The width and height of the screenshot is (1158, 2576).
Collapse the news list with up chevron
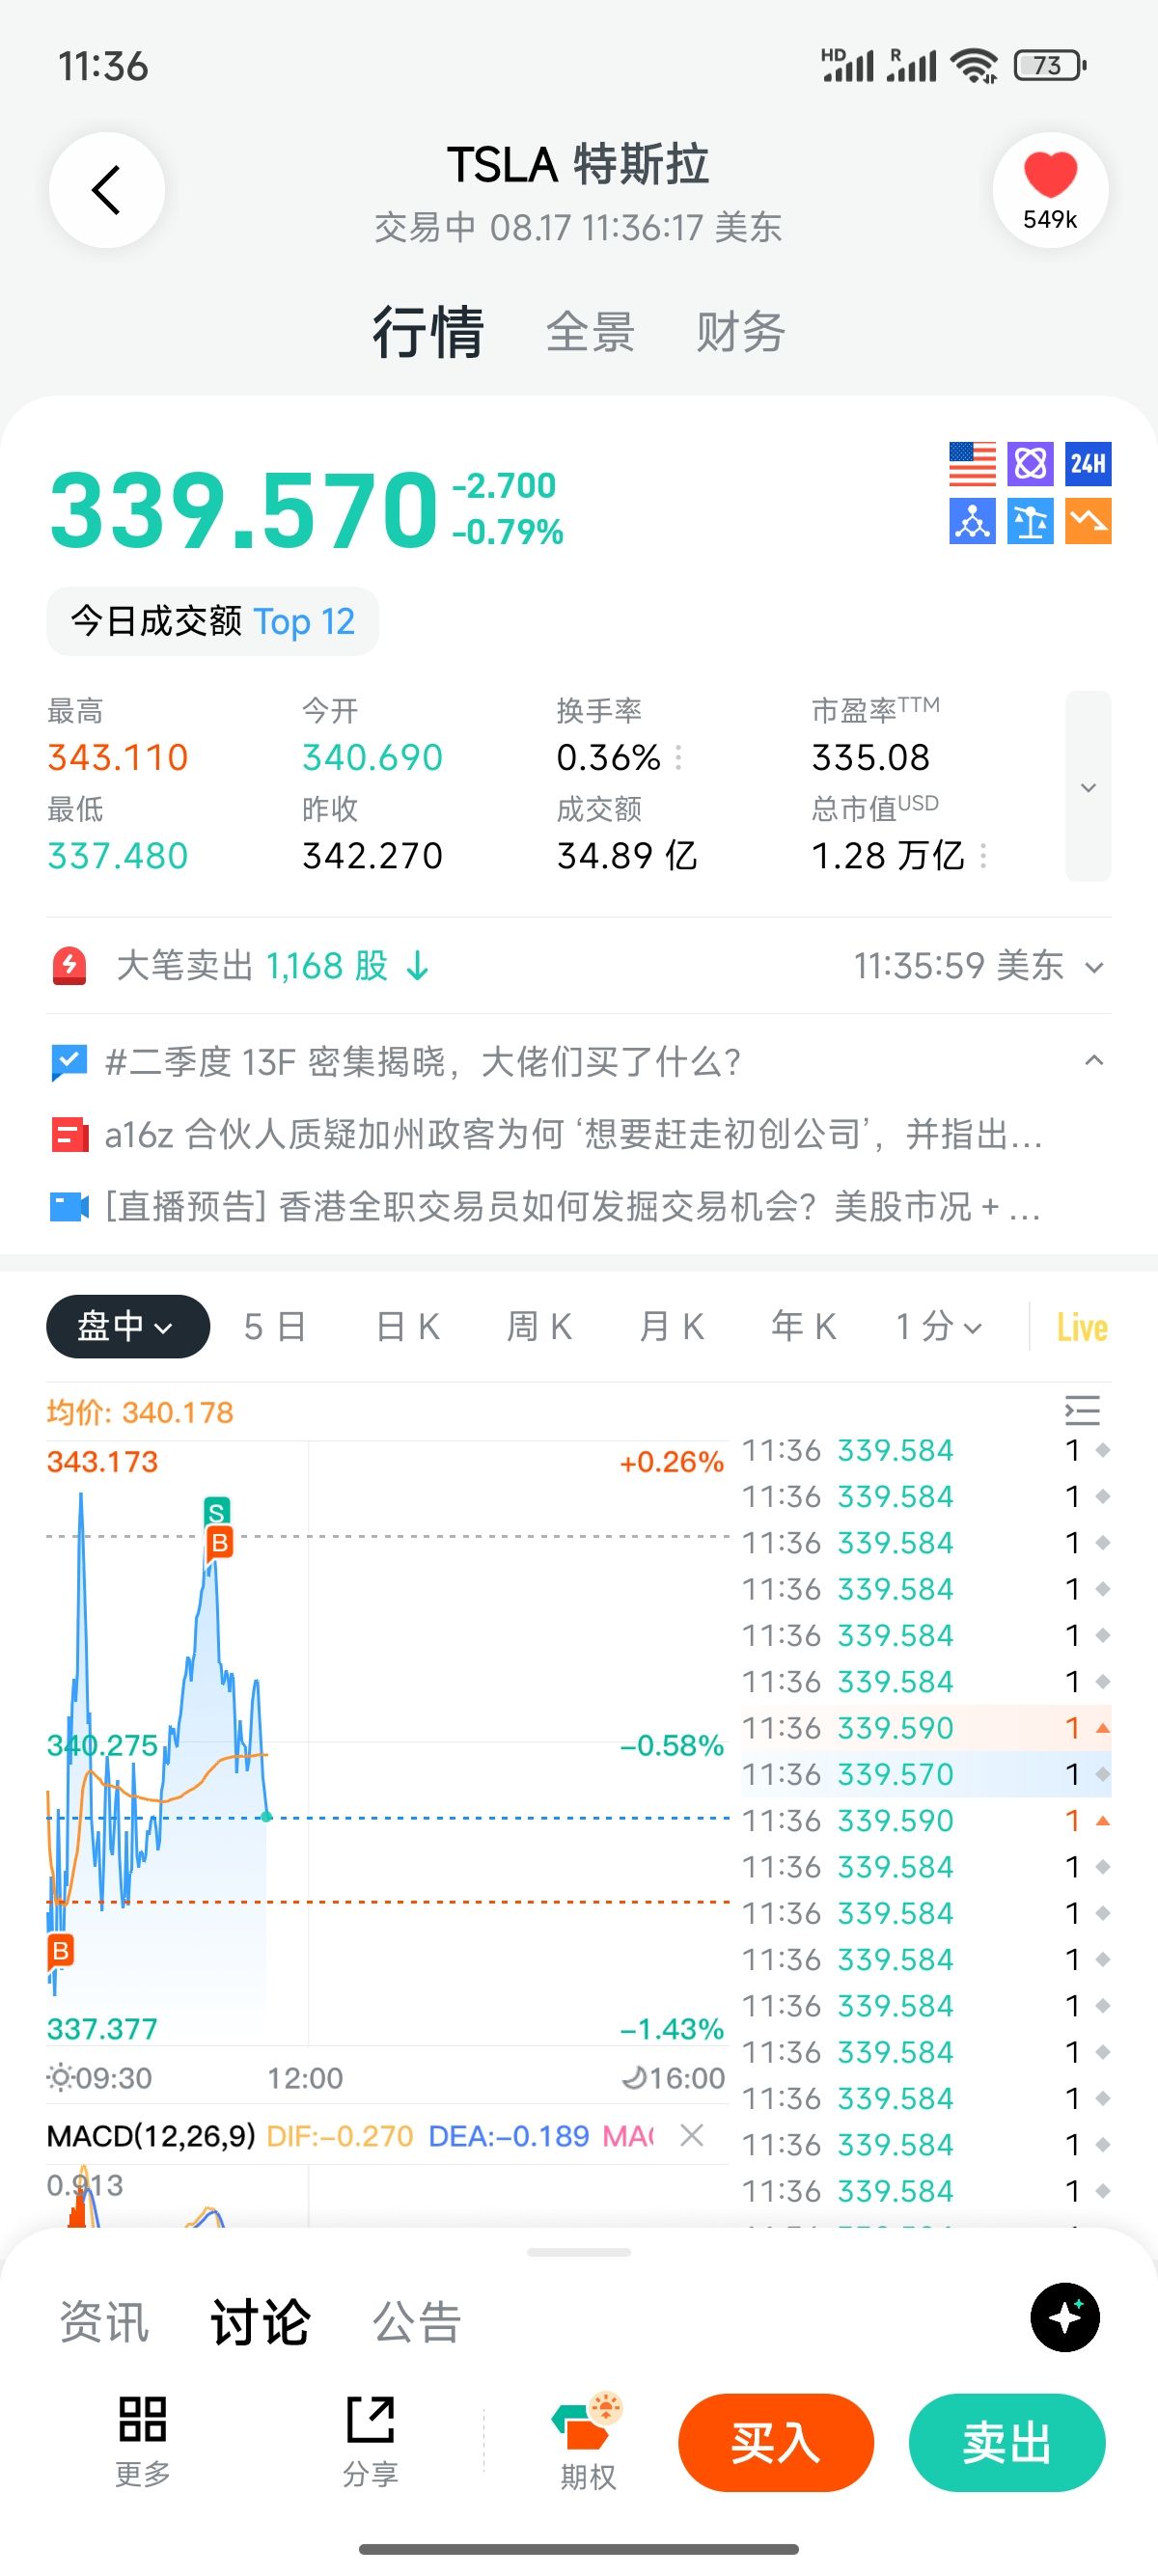[1094, 1060]
